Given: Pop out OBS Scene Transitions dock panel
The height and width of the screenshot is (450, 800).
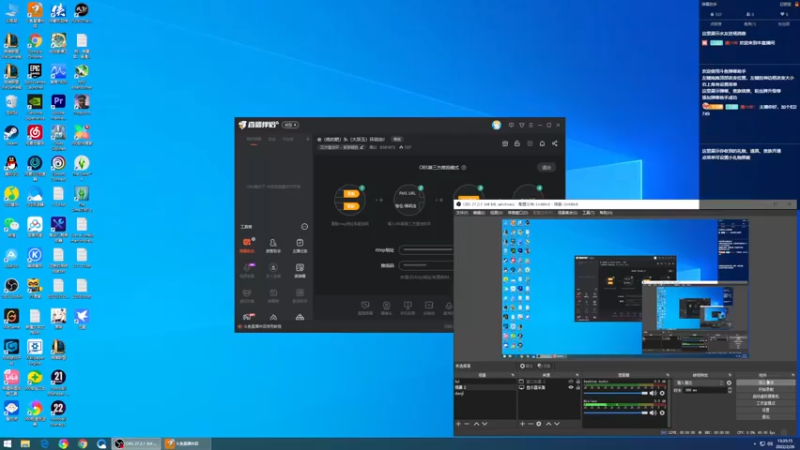Looking at the screenshot, I should 730,375.
